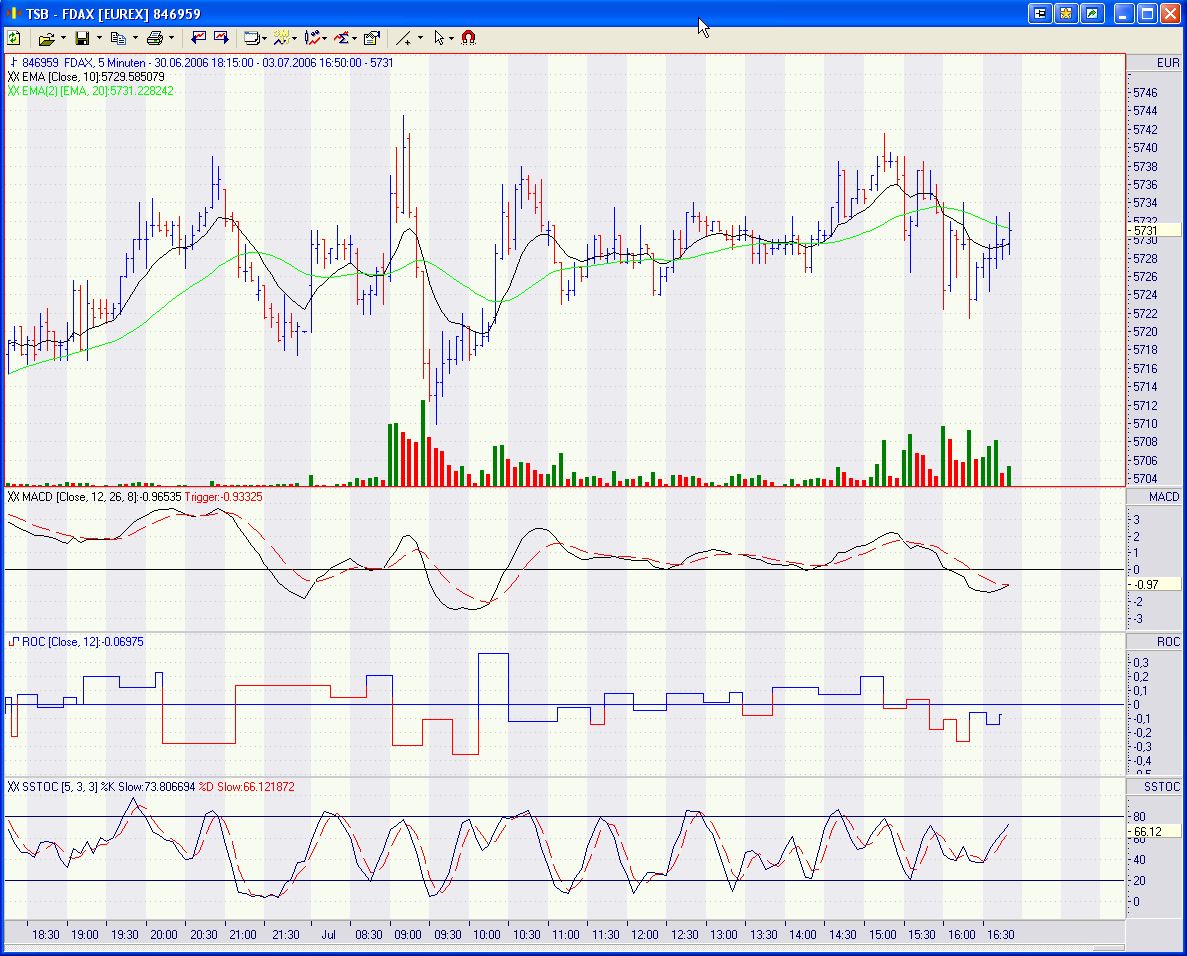Viewport: 1187px width, 956px height.
Task: Click the printer icon
Action: [155, 38]
